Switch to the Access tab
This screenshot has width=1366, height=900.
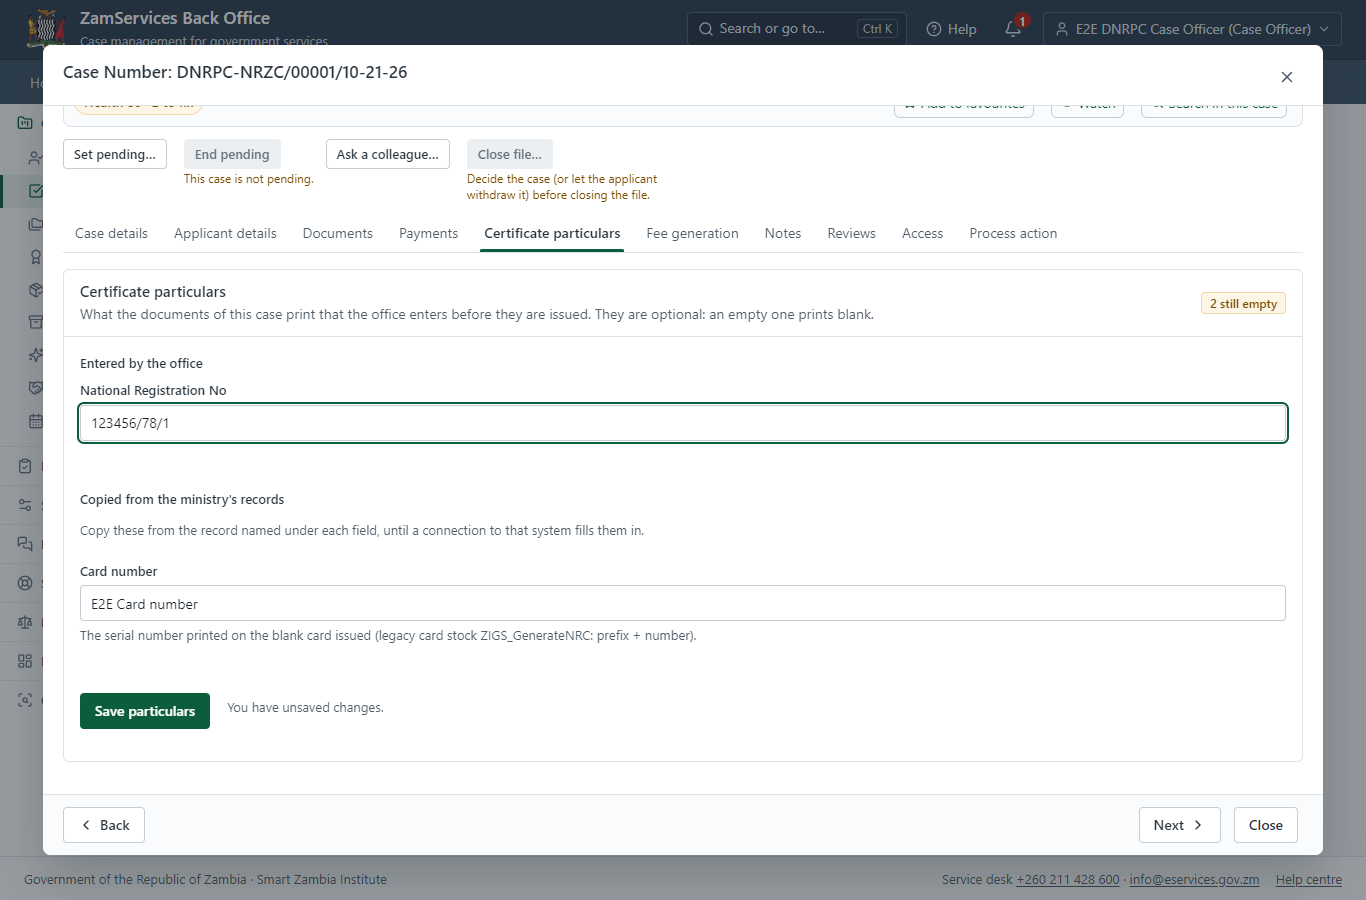(x=922, y=233)
